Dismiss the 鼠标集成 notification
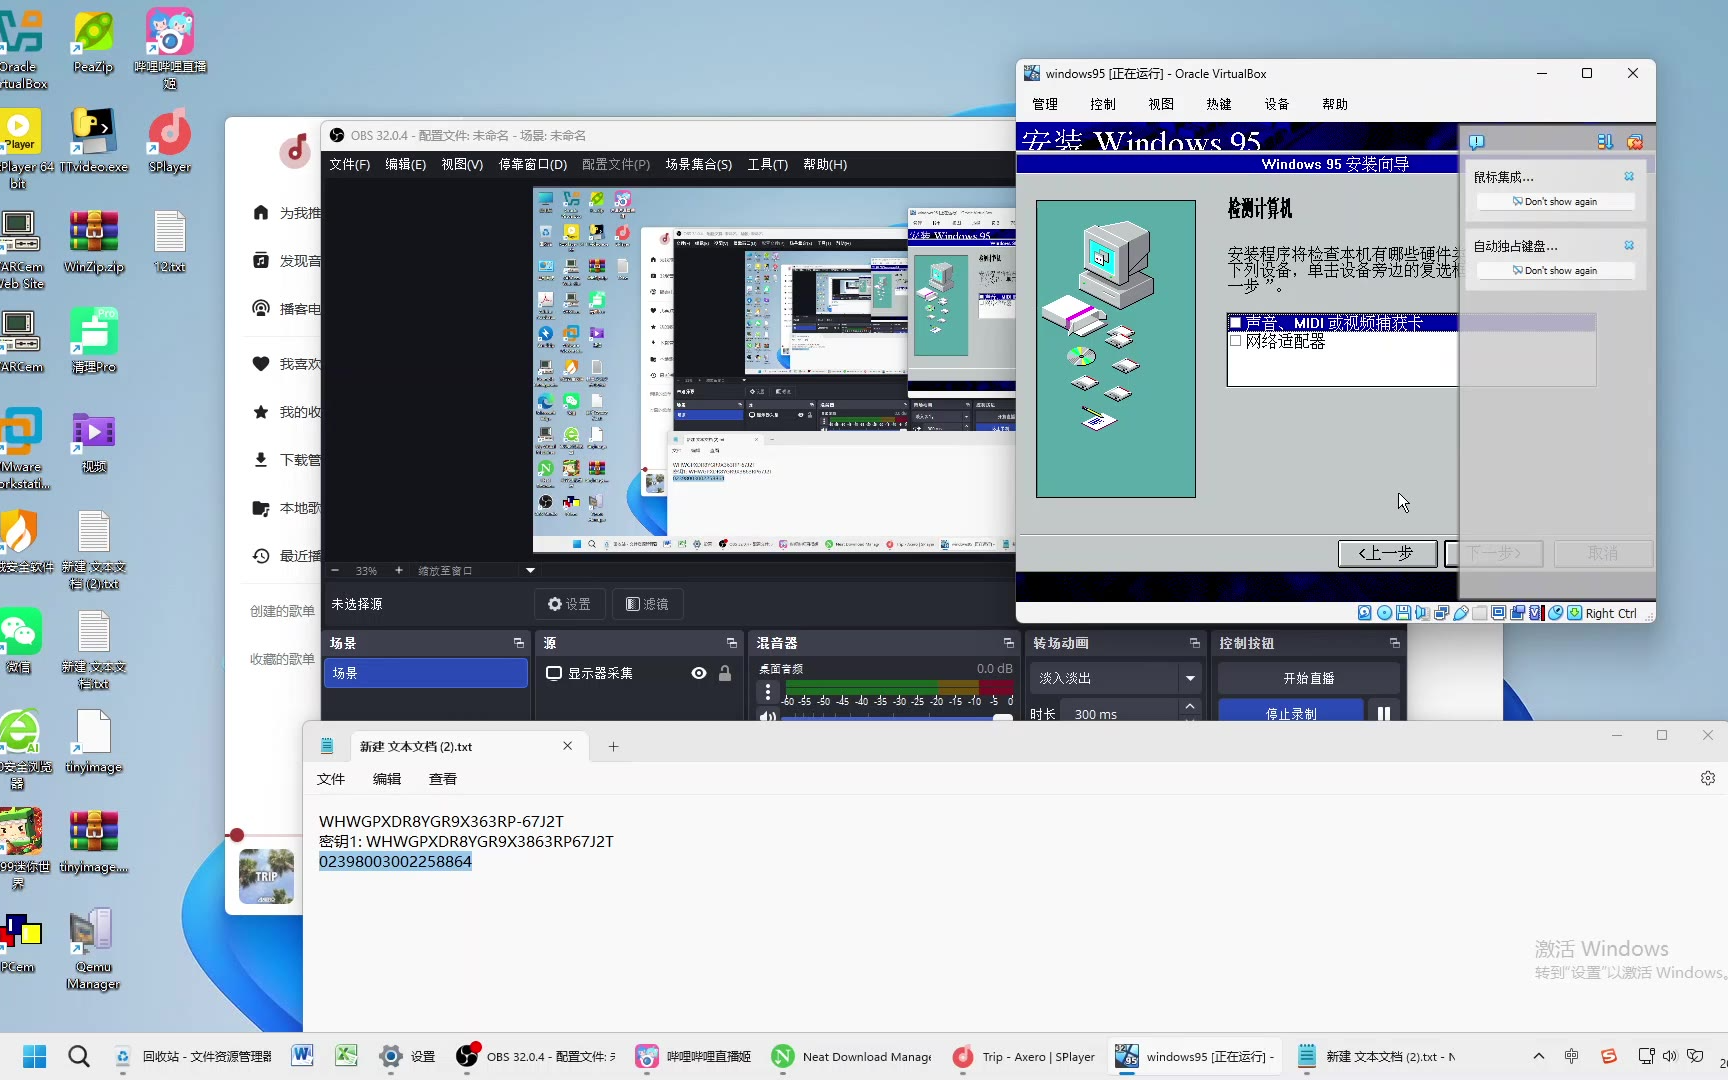Viewport: 1728px width, 1080px height. tap(1629, 177)
